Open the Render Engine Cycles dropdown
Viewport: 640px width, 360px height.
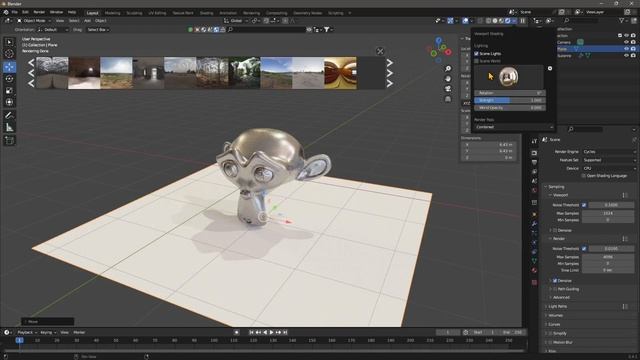pos(609,152)
